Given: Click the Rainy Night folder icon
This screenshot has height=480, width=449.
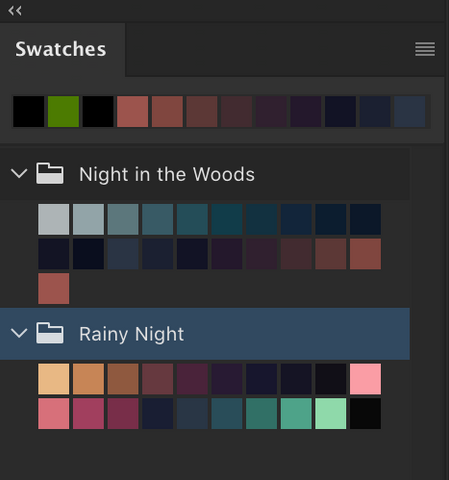Looking at the screenshot, I should point(50,333).
